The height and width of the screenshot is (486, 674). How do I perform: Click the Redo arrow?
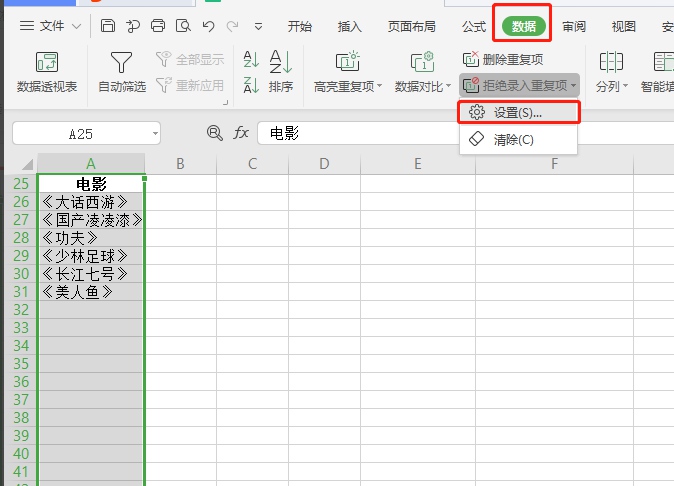[233, 27]
